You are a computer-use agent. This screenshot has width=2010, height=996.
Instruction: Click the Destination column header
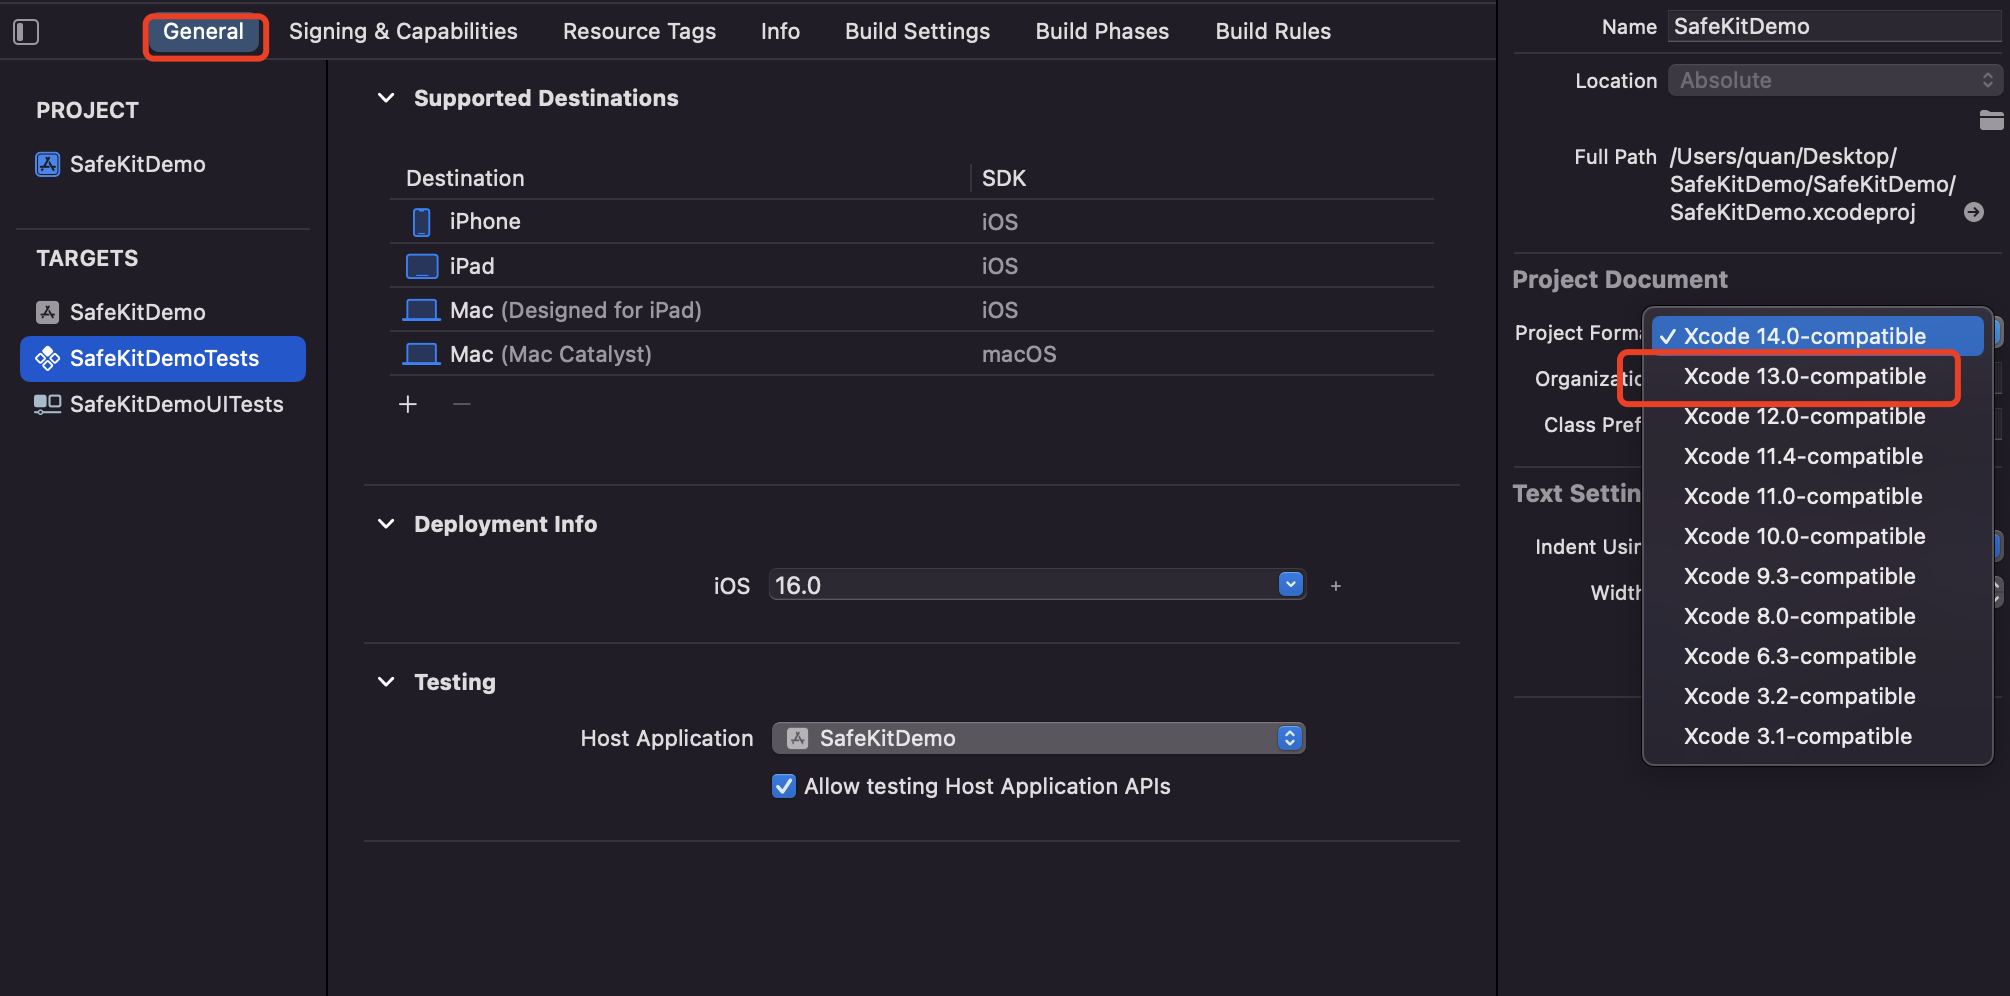pyautogui.click(x=465, y=178)
